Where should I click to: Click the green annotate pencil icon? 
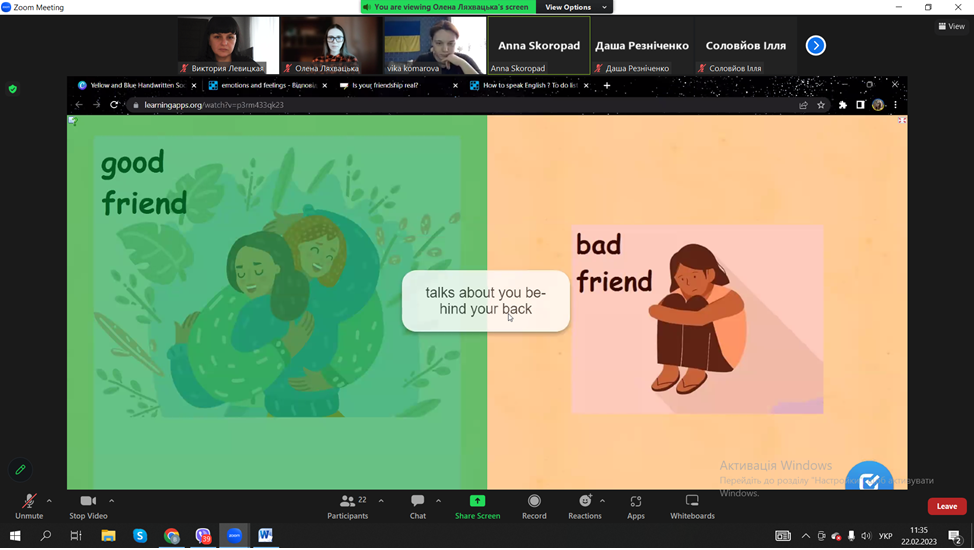pyautogui.click(x=20, y=469)
